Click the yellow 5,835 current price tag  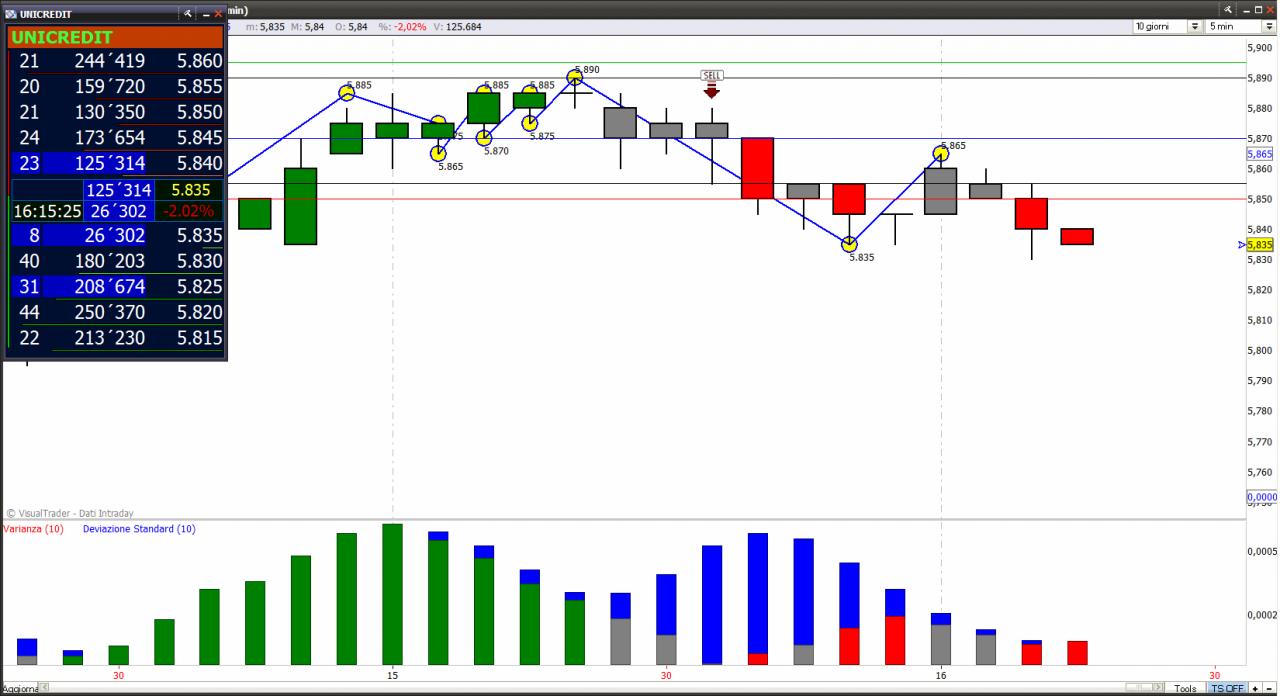pos(1259,244)
